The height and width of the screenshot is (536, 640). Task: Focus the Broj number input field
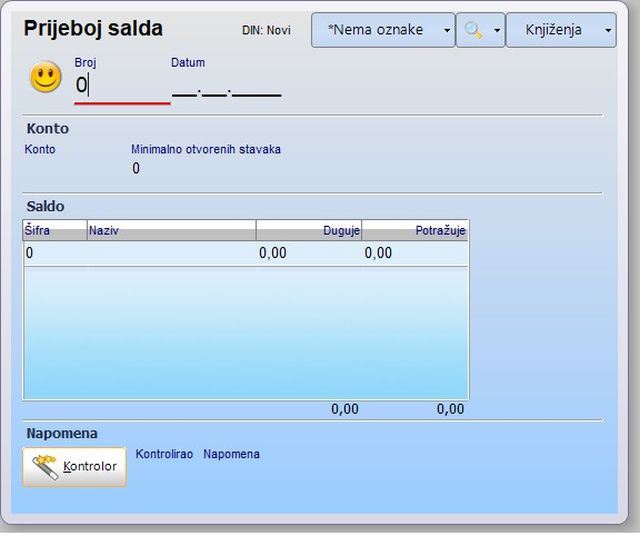coord(120,86)
